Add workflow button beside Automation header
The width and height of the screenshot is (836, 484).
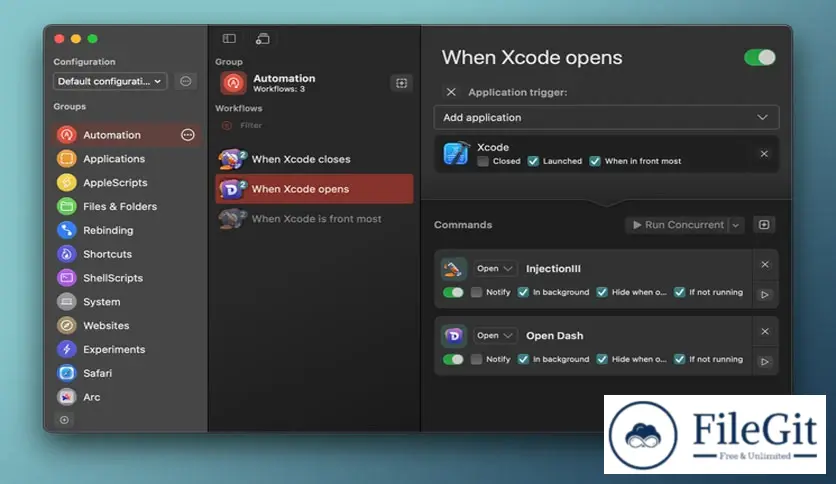click(x=401, y=83)
